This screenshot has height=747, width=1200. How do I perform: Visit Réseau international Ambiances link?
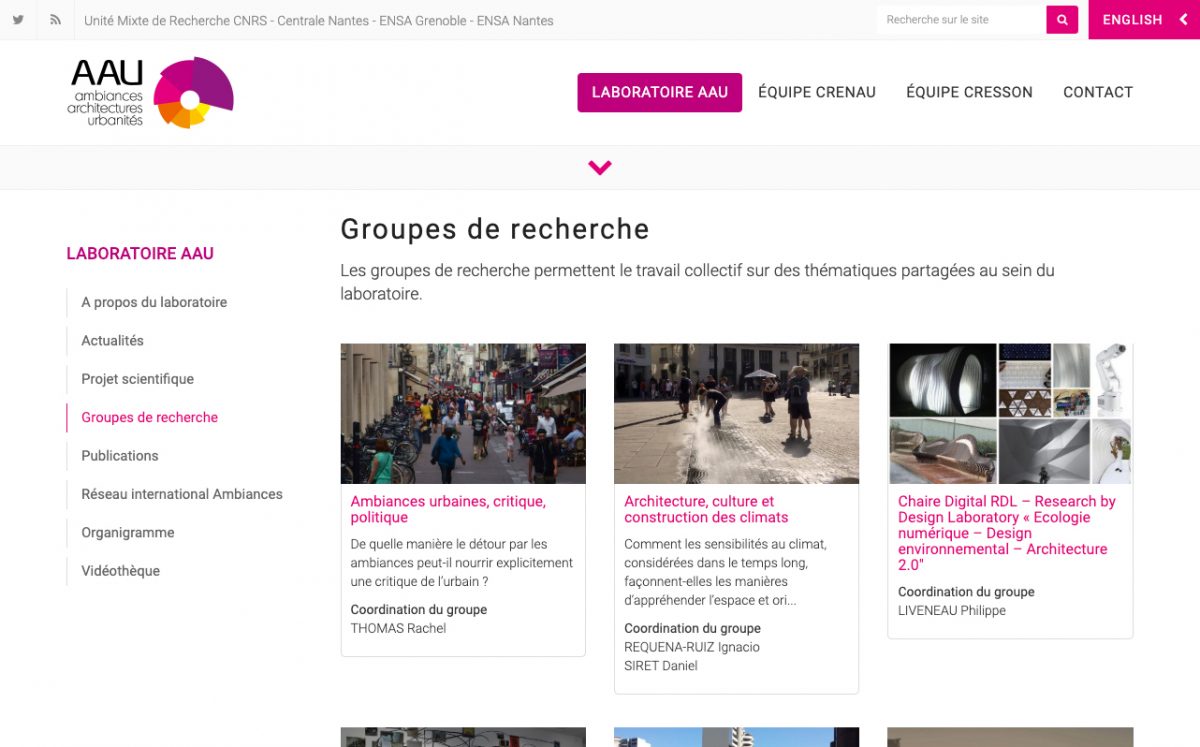coord(182,494)
